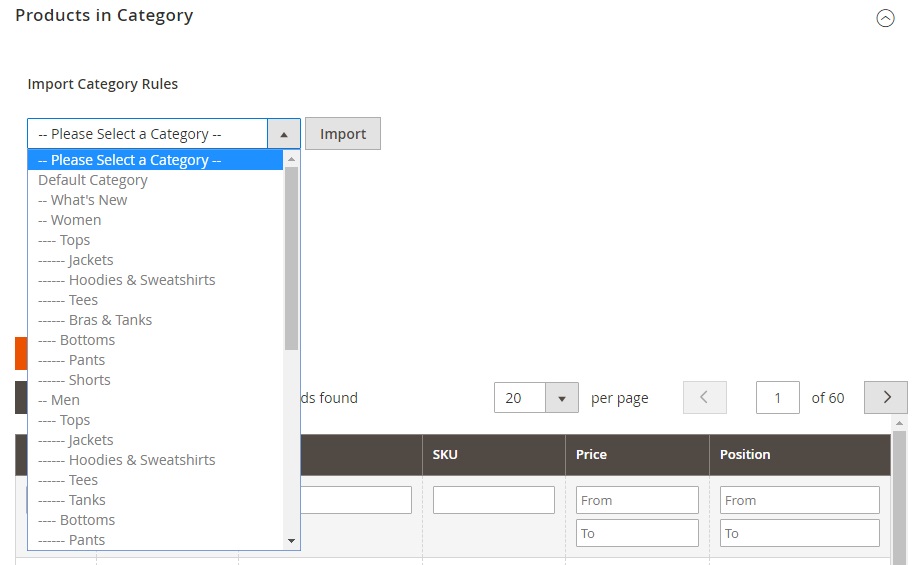Select highlighted 'Please Select a Category' option
Image resolution: width=921 pixels, height=565 pixels.
(155, 160)
